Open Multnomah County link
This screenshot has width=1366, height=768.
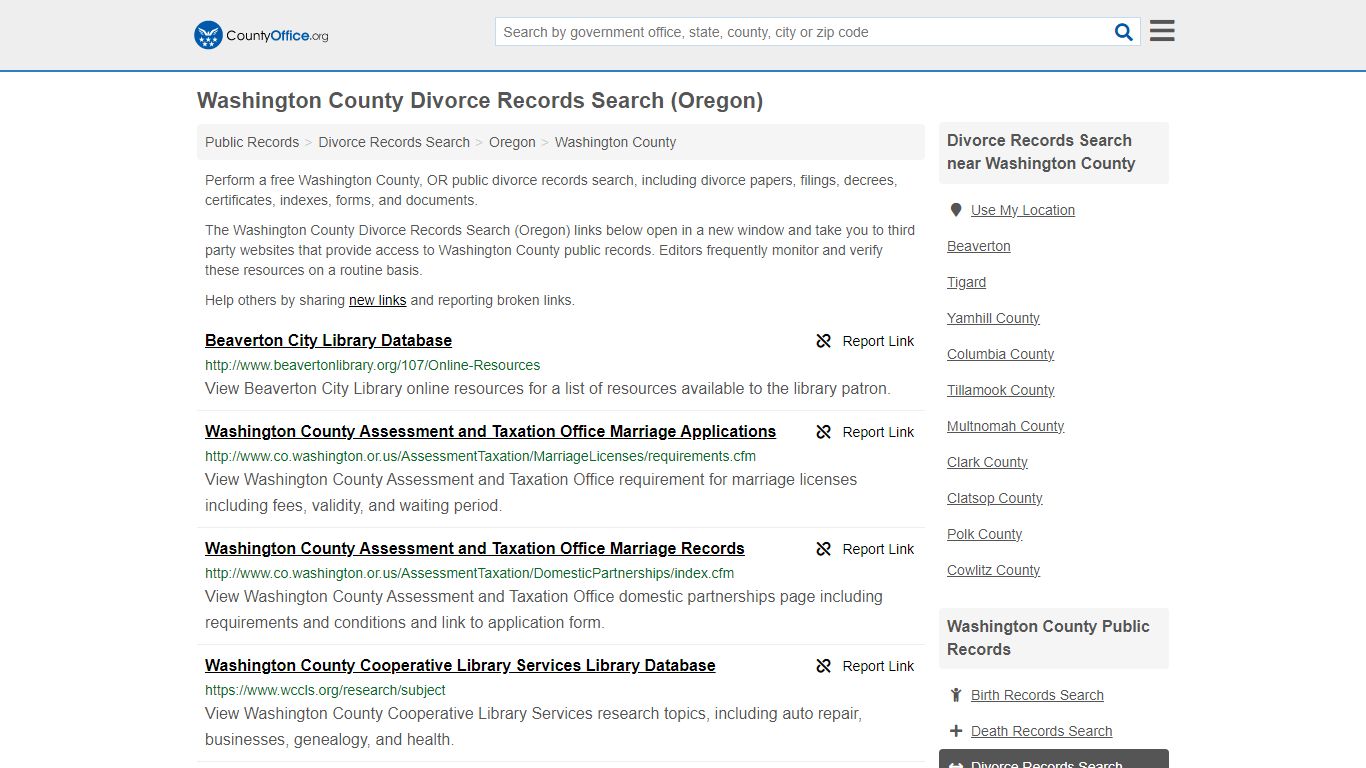[1005, 426]
